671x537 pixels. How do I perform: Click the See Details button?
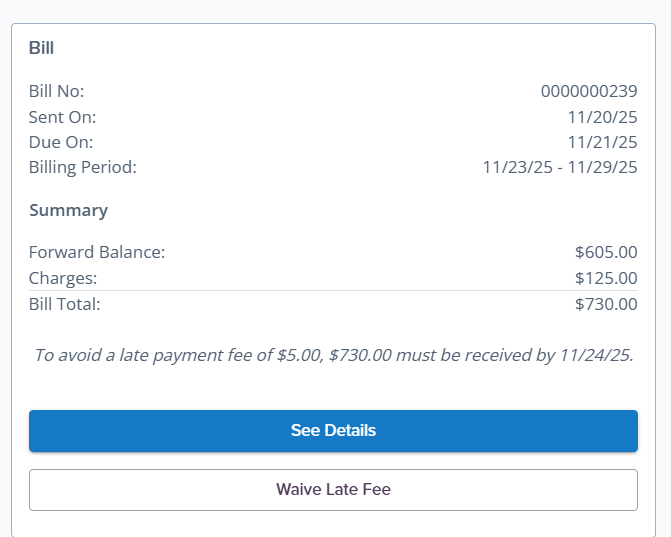pyautogui.click(x=333, y=431)
